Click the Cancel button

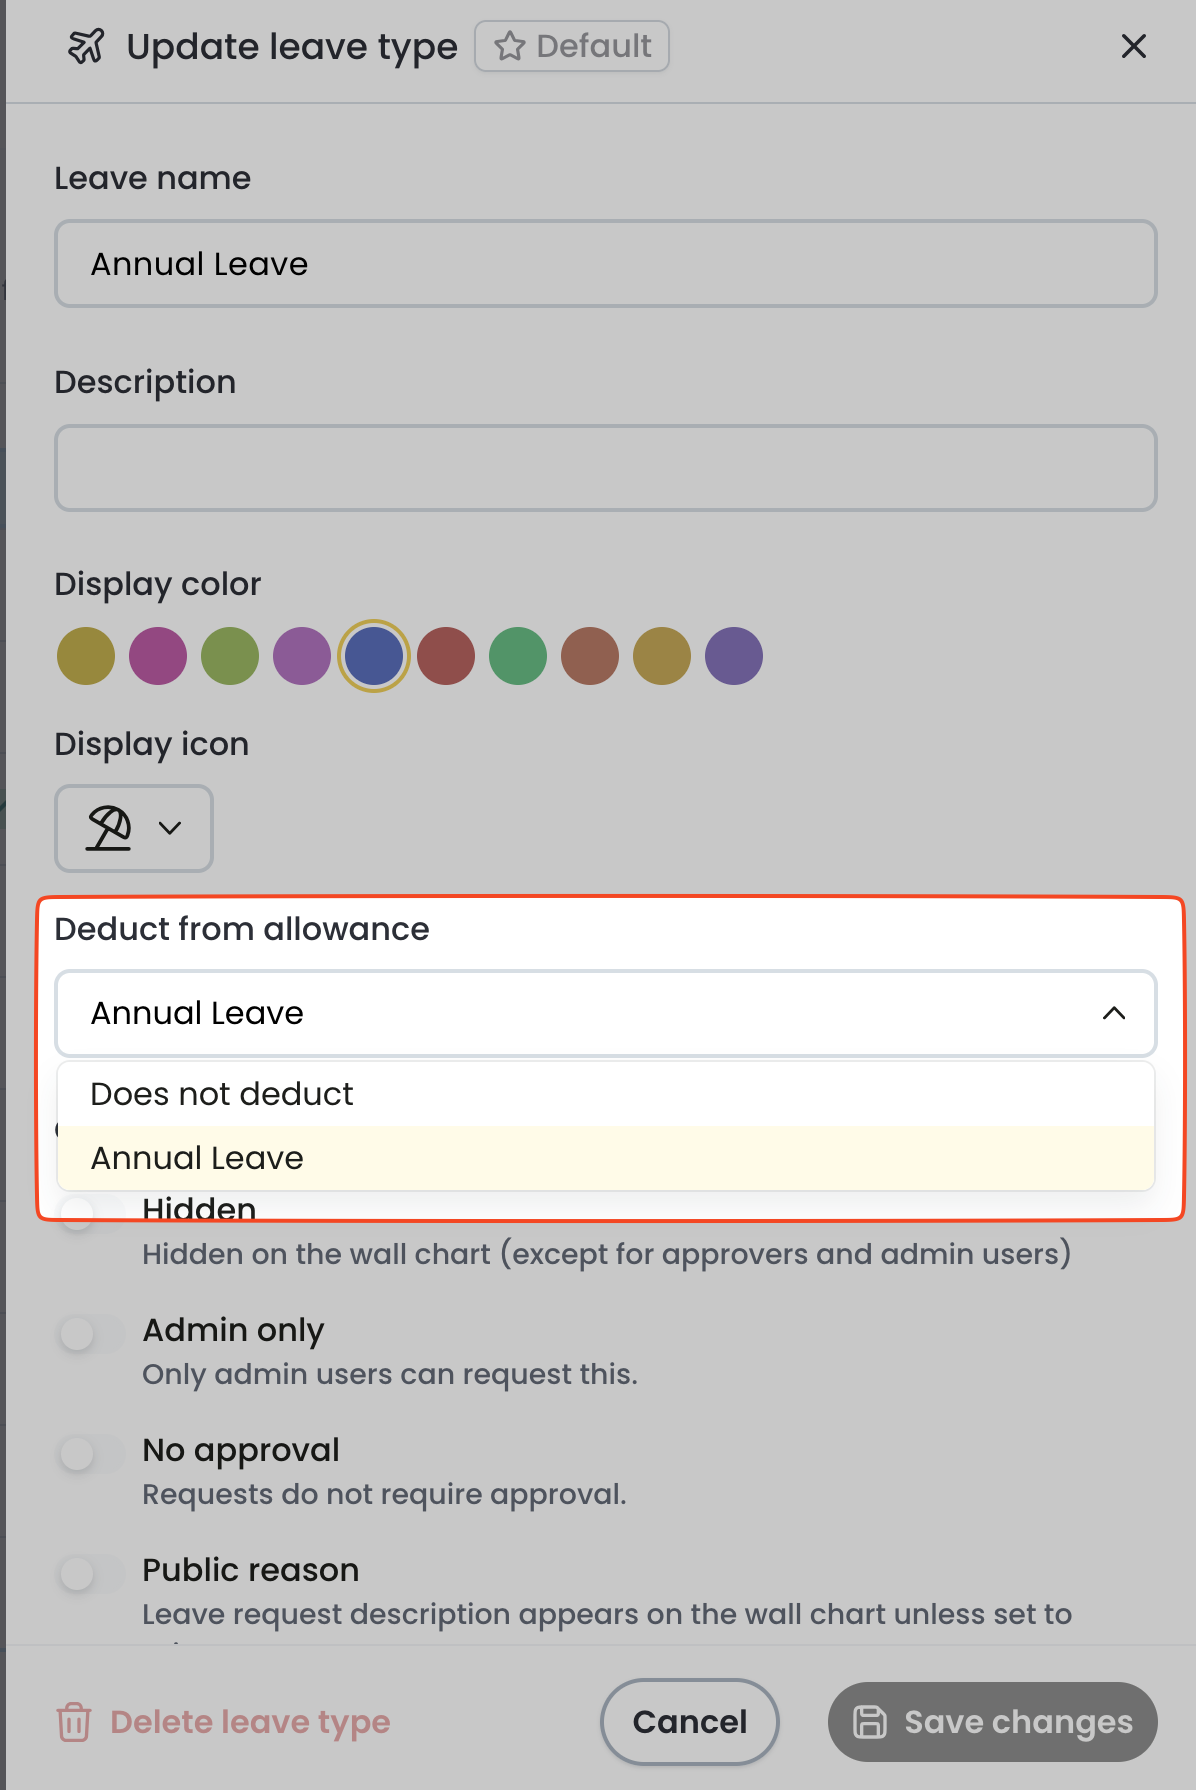click(x=690, y=1722)
